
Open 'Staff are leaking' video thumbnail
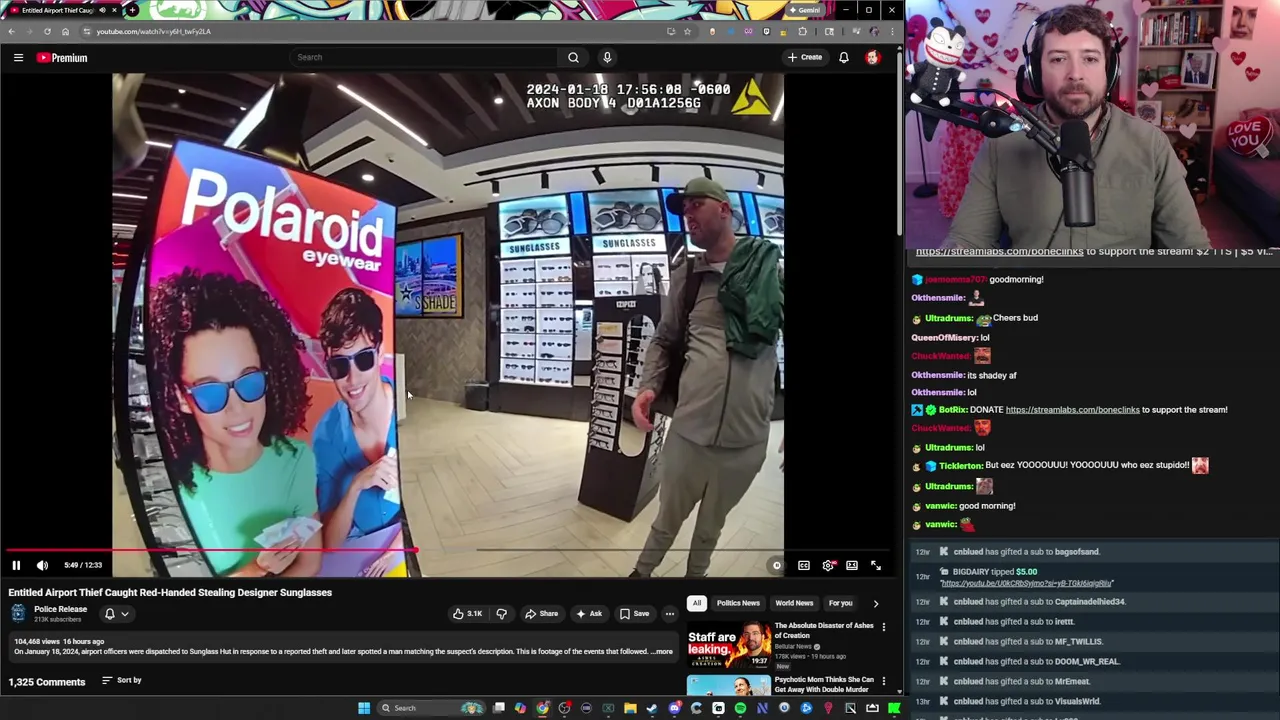tap(728, 645)
